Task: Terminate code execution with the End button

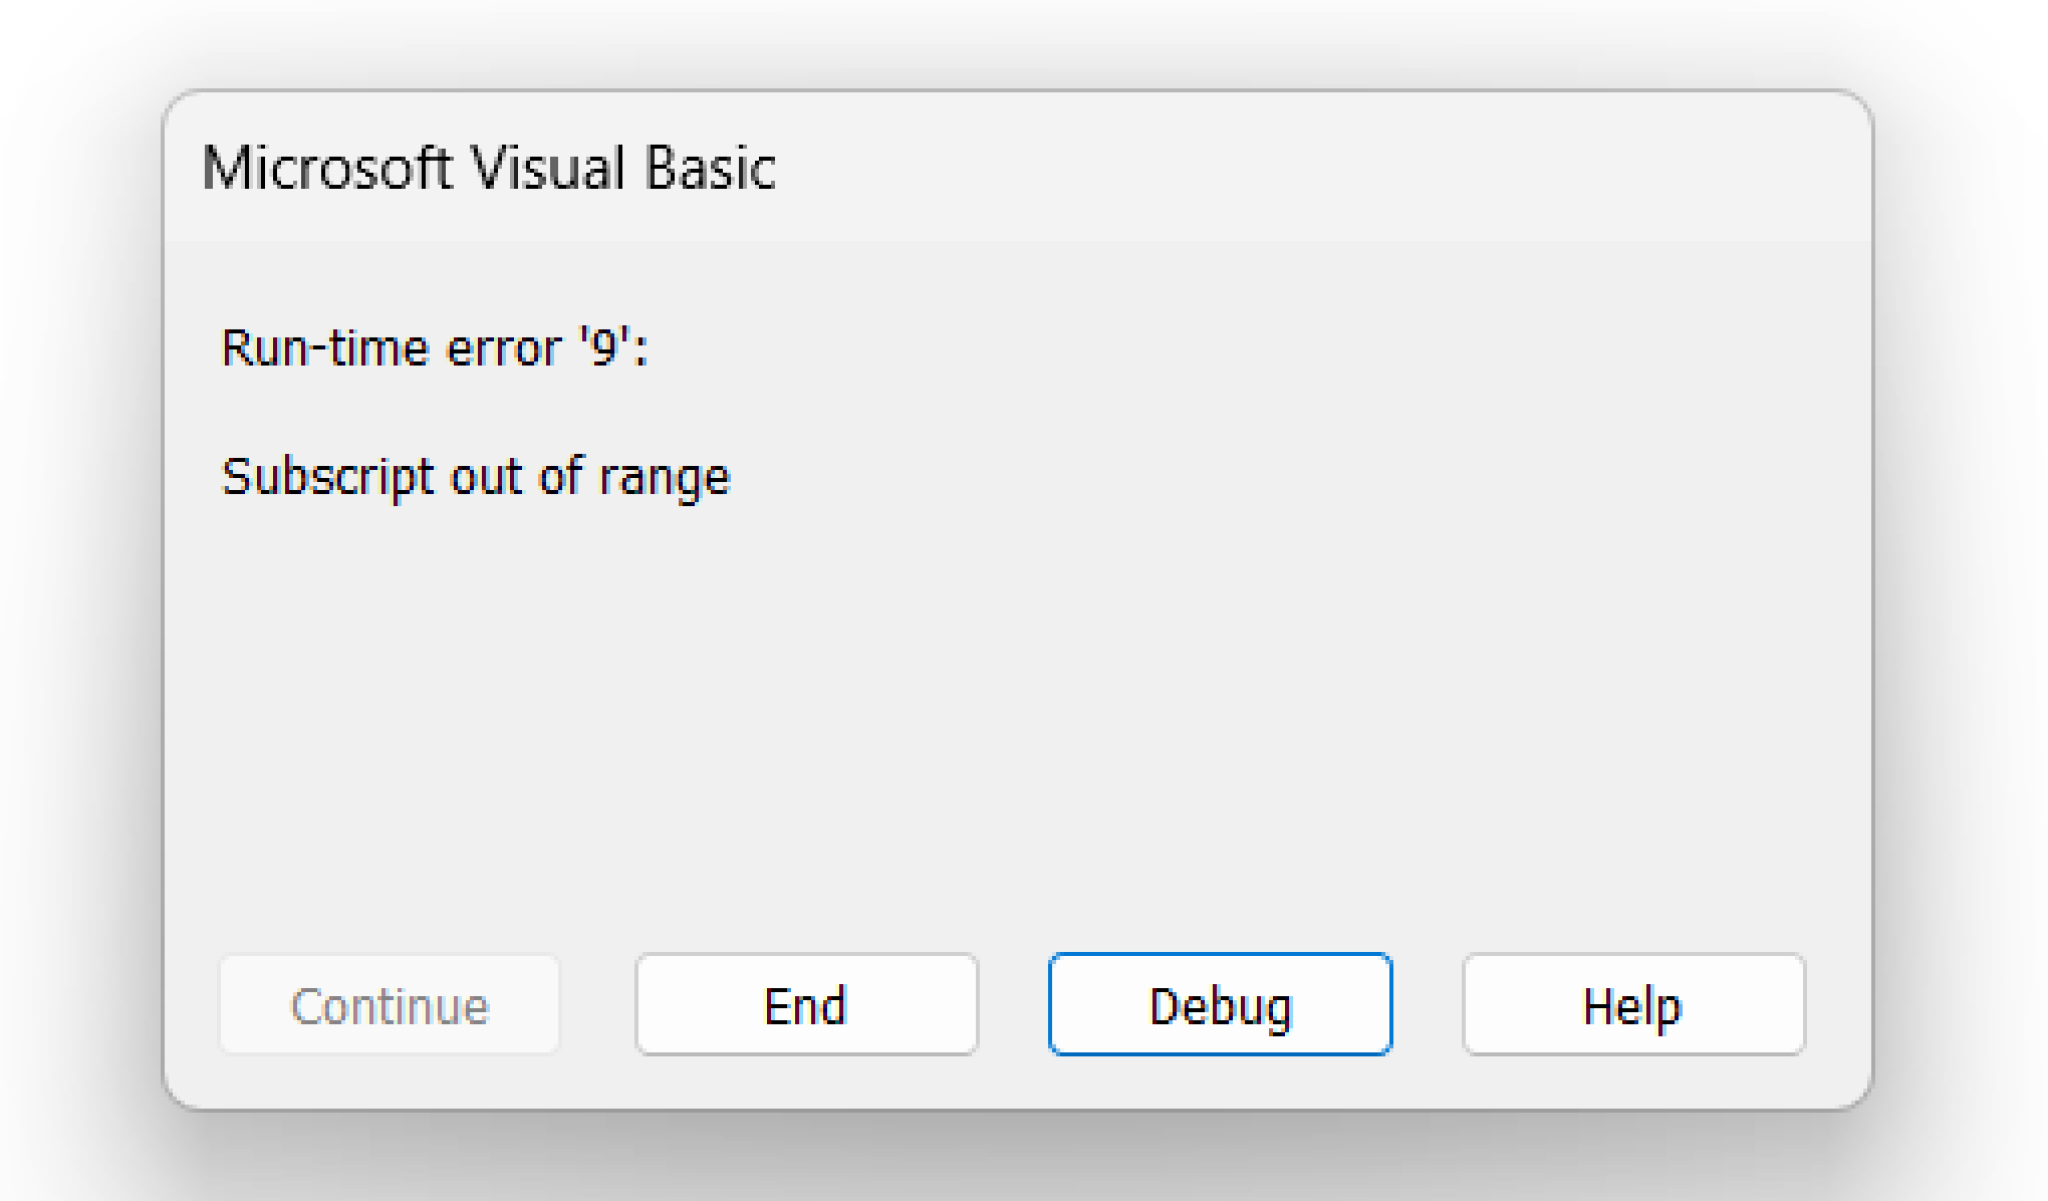Action: coord(806,1005)
